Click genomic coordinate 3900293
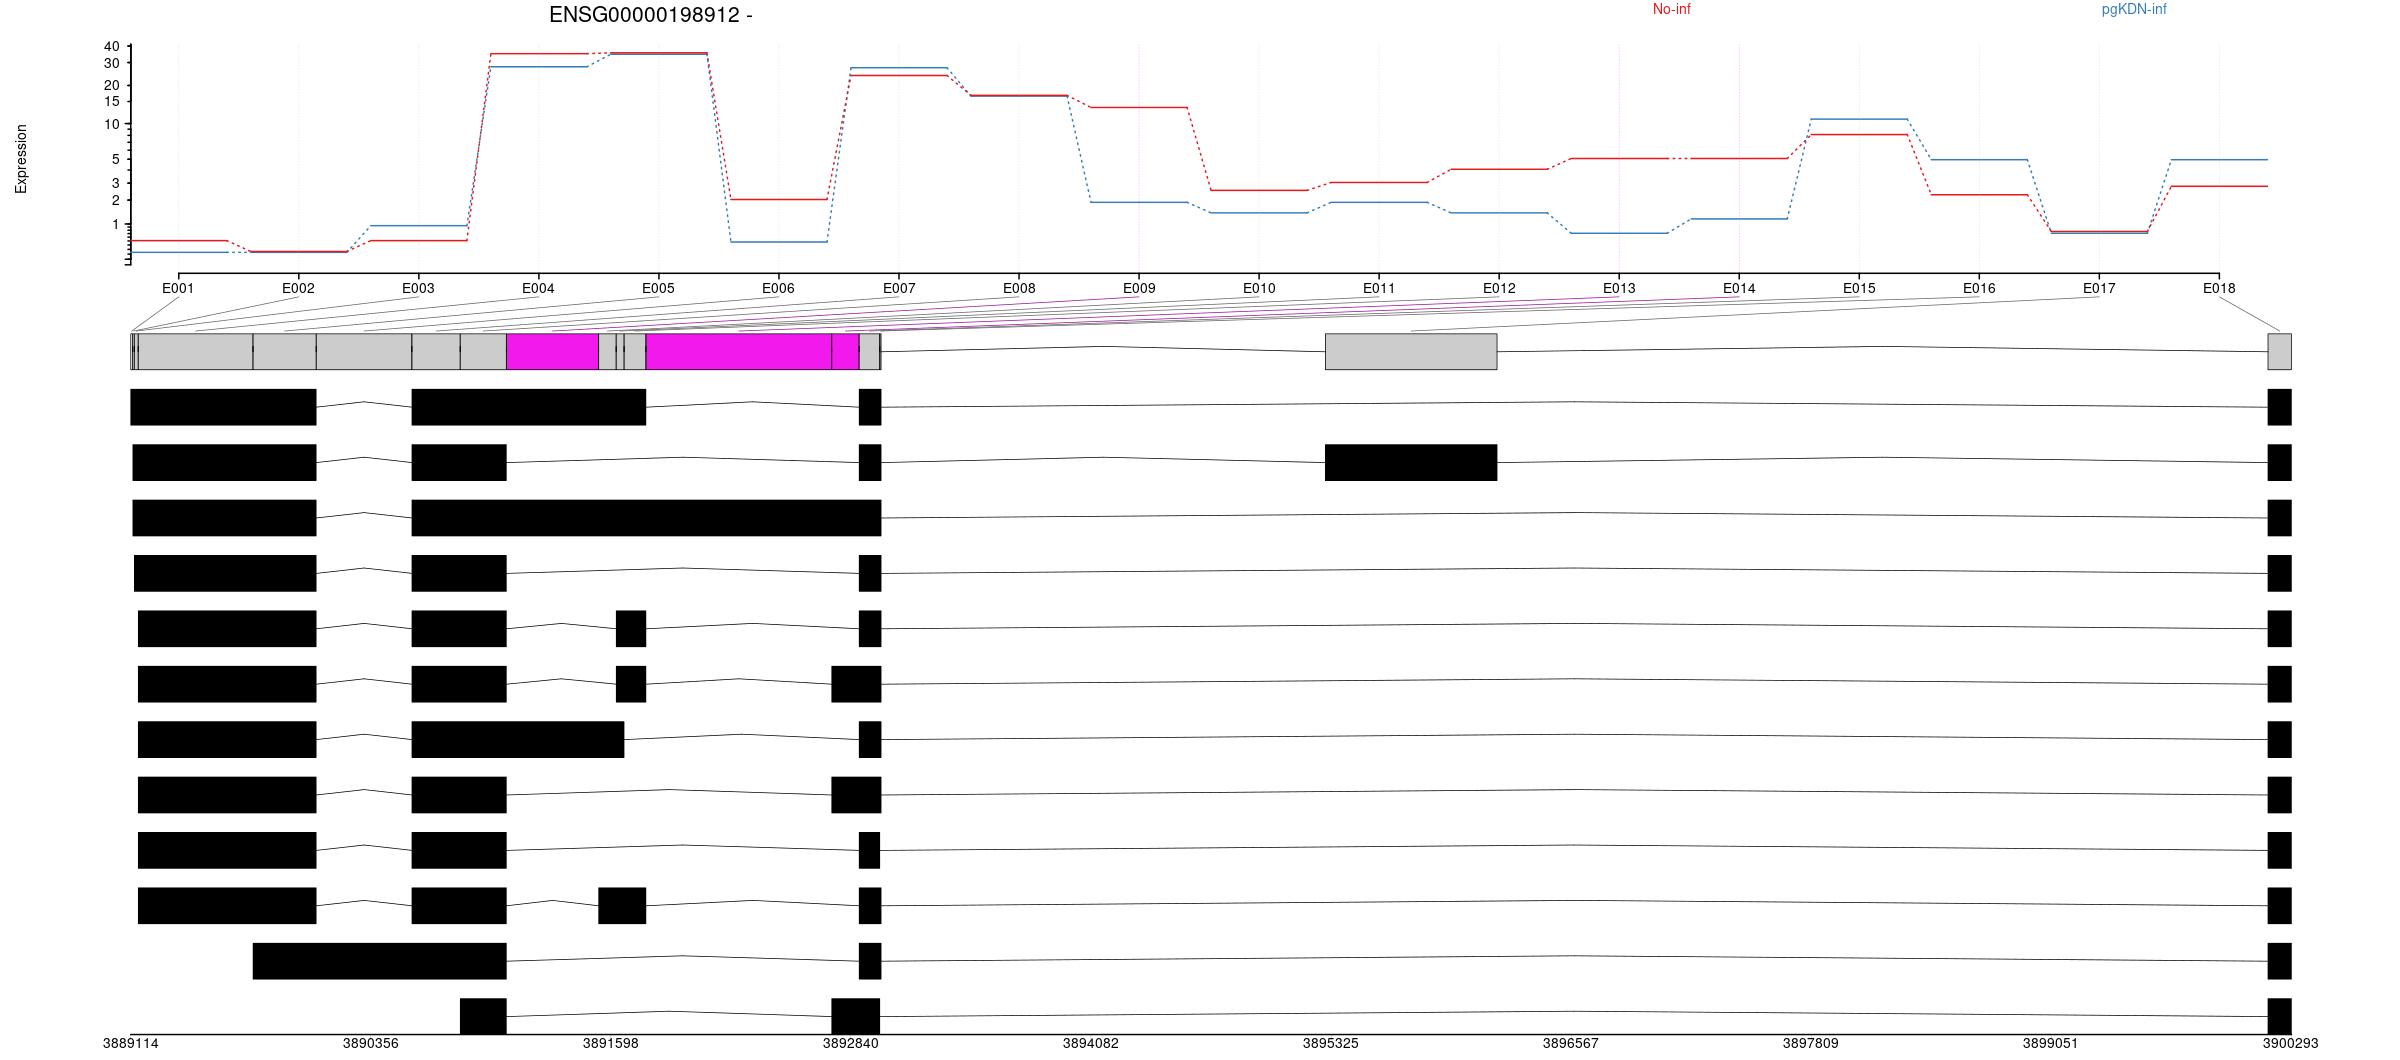 (2291, 1043)
